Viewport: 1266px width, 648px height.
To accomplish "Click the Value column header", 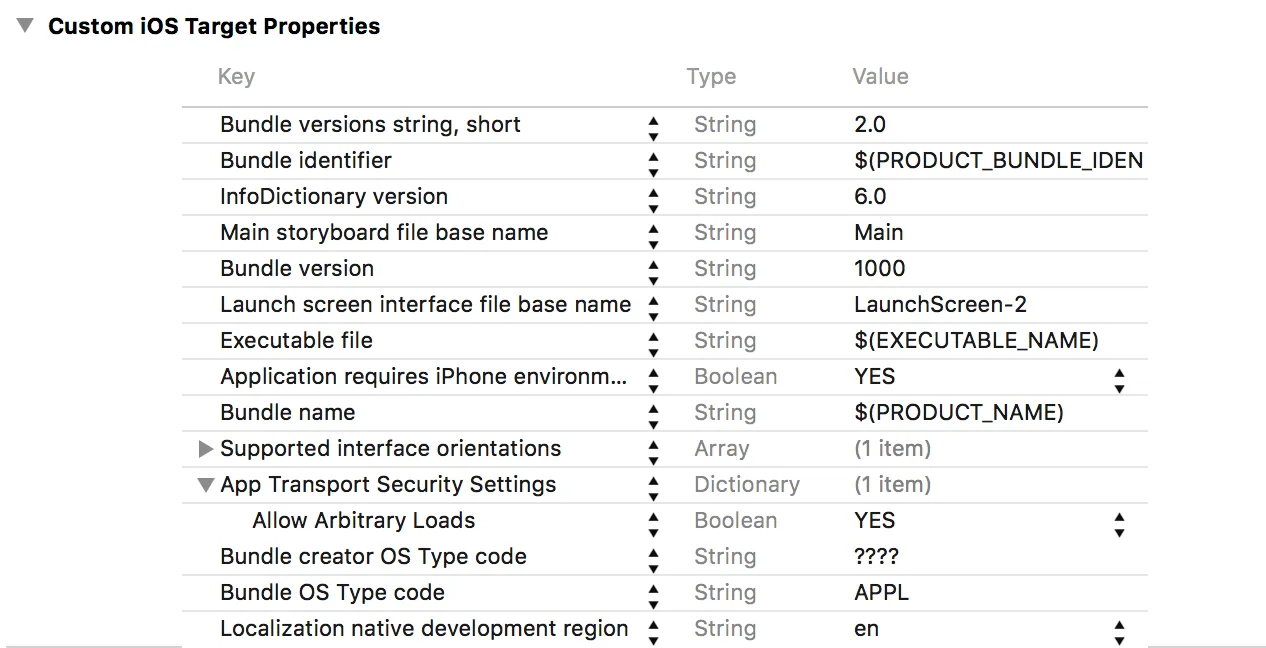I will [880, 77].
